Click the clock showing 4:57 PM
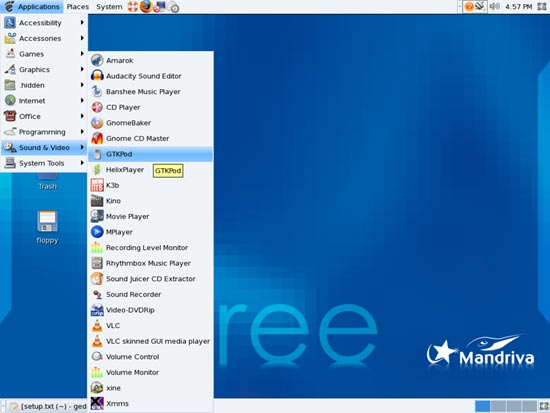Image resolution: width=550 pixels, height=413 pixels. point(518,7)
